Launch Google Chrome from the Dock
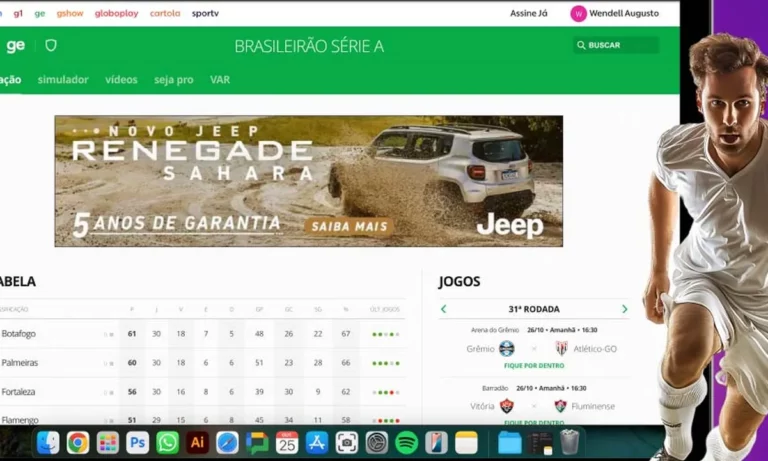 pos(78,442)
